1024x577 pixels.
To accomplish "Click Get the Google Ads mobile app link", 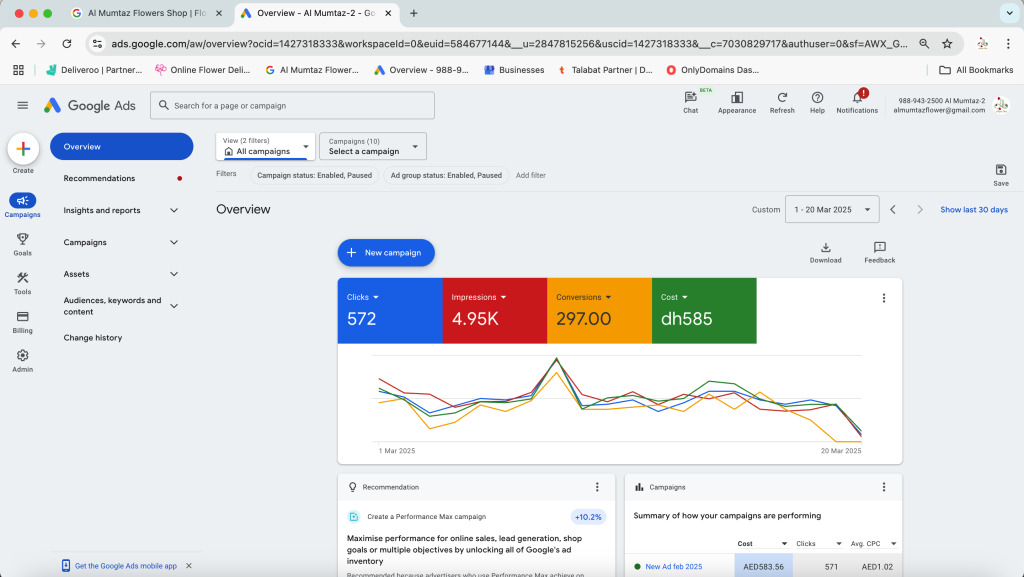I will (125, 566).
